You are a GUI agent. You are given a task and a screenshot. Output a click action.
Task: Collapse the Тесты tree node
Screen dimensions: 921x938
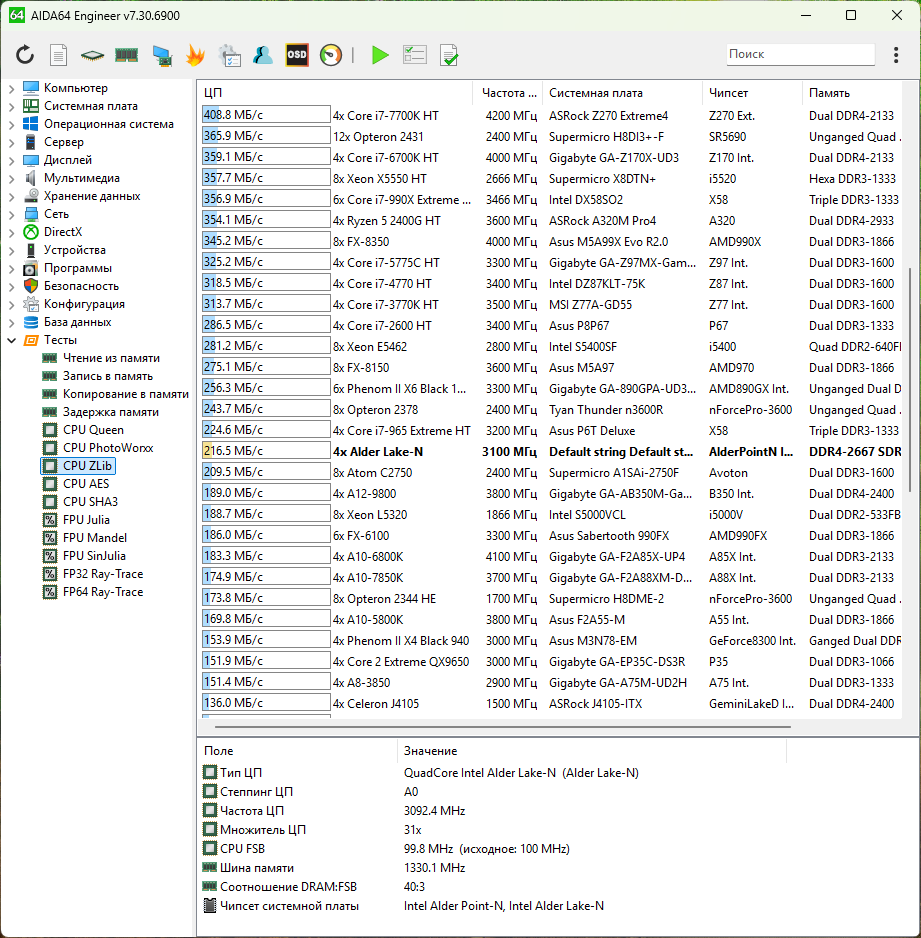pos(11,340)
